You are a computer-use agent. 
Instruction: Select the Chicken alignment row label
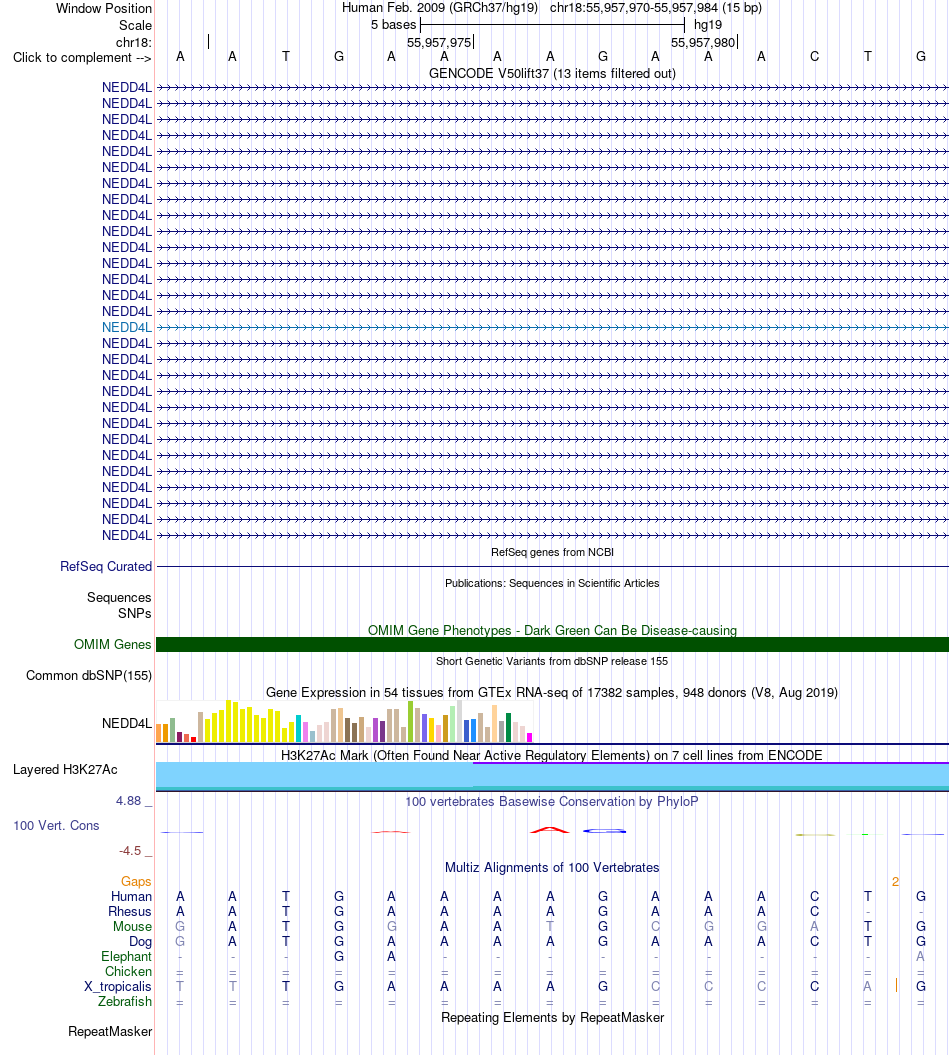pyautogui.click(x=129, y=972)
